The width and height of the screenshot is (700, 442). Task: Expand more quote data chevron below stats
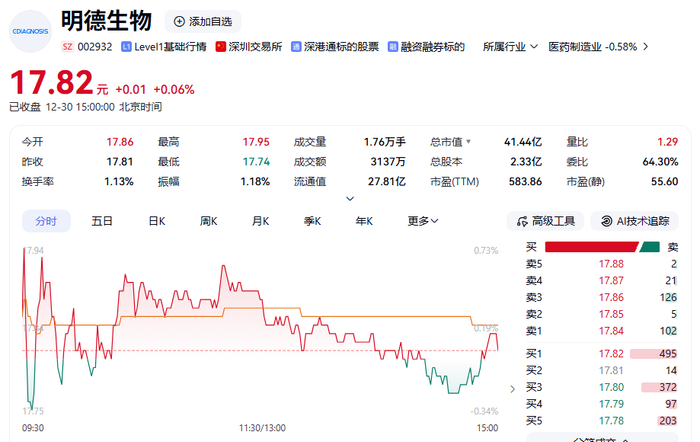pyautogui.click(x=350, y=199)
